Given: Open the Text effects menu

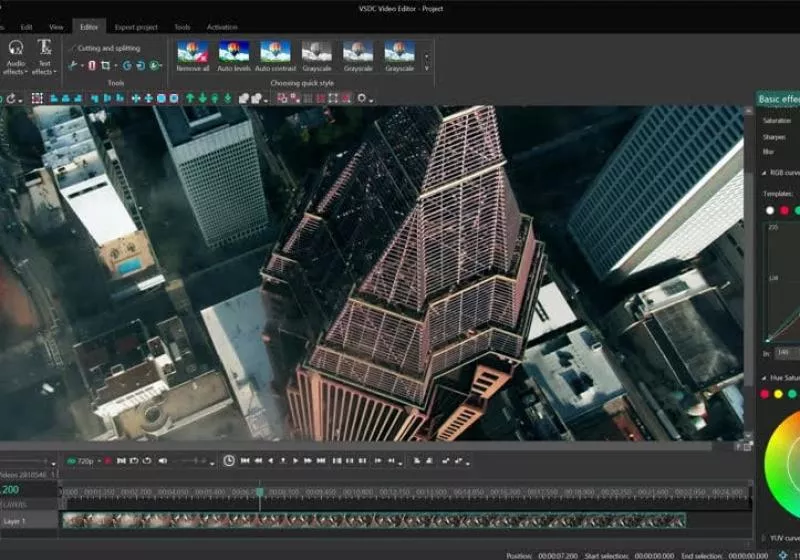Looking at the screenshot, I should coord(44,57).
